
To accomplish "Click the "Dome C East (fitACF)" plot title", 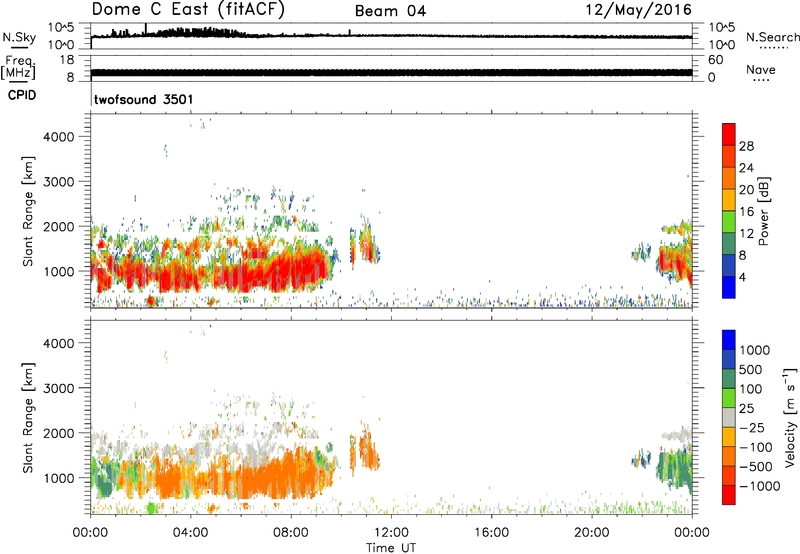I will point(187,10).
